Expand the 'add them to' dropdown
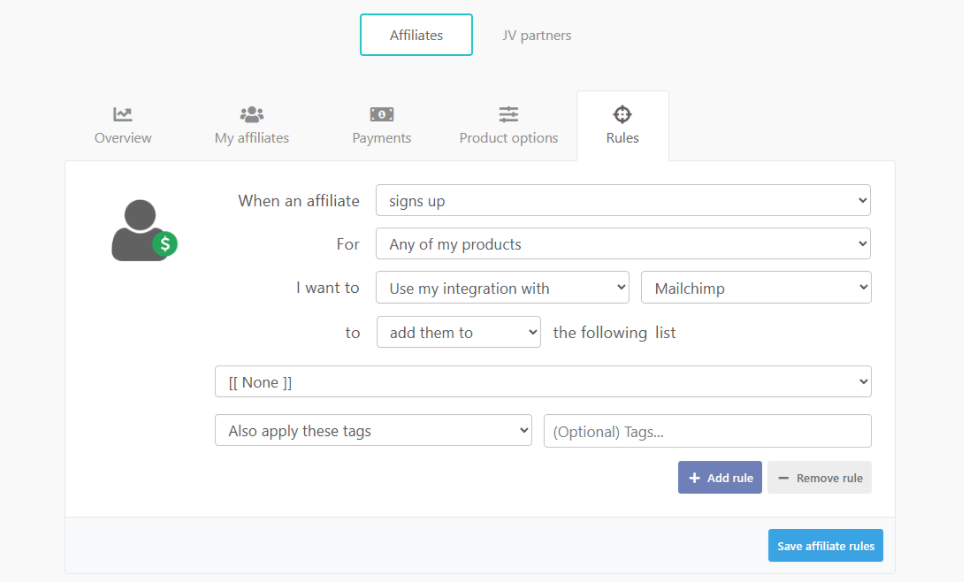This screenshot has width=964, height=582. pyautogui.click(x=458, y=332)
